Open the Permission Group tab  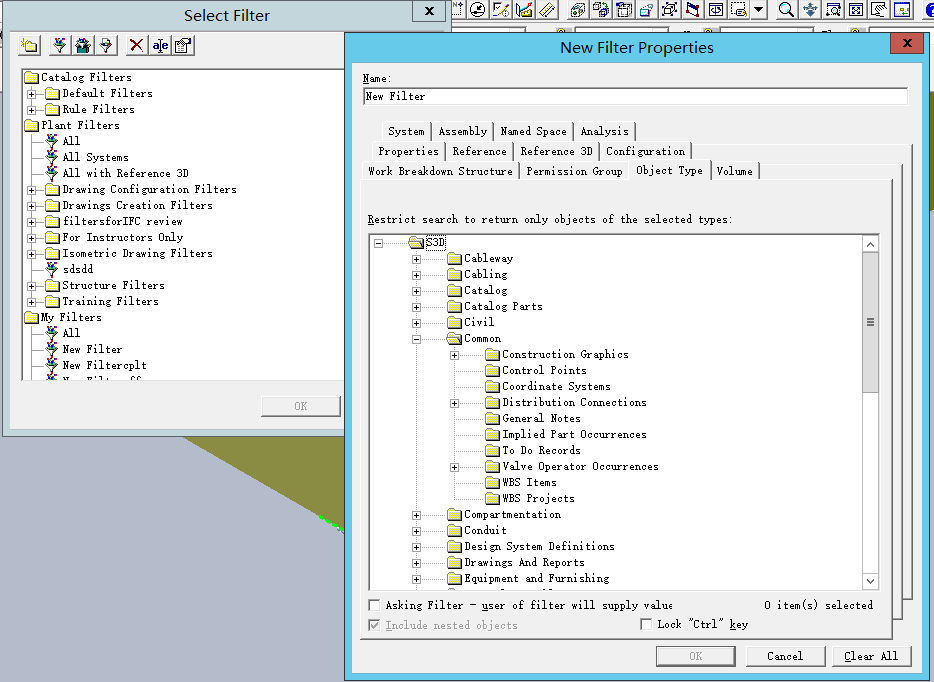click(574, 172)
